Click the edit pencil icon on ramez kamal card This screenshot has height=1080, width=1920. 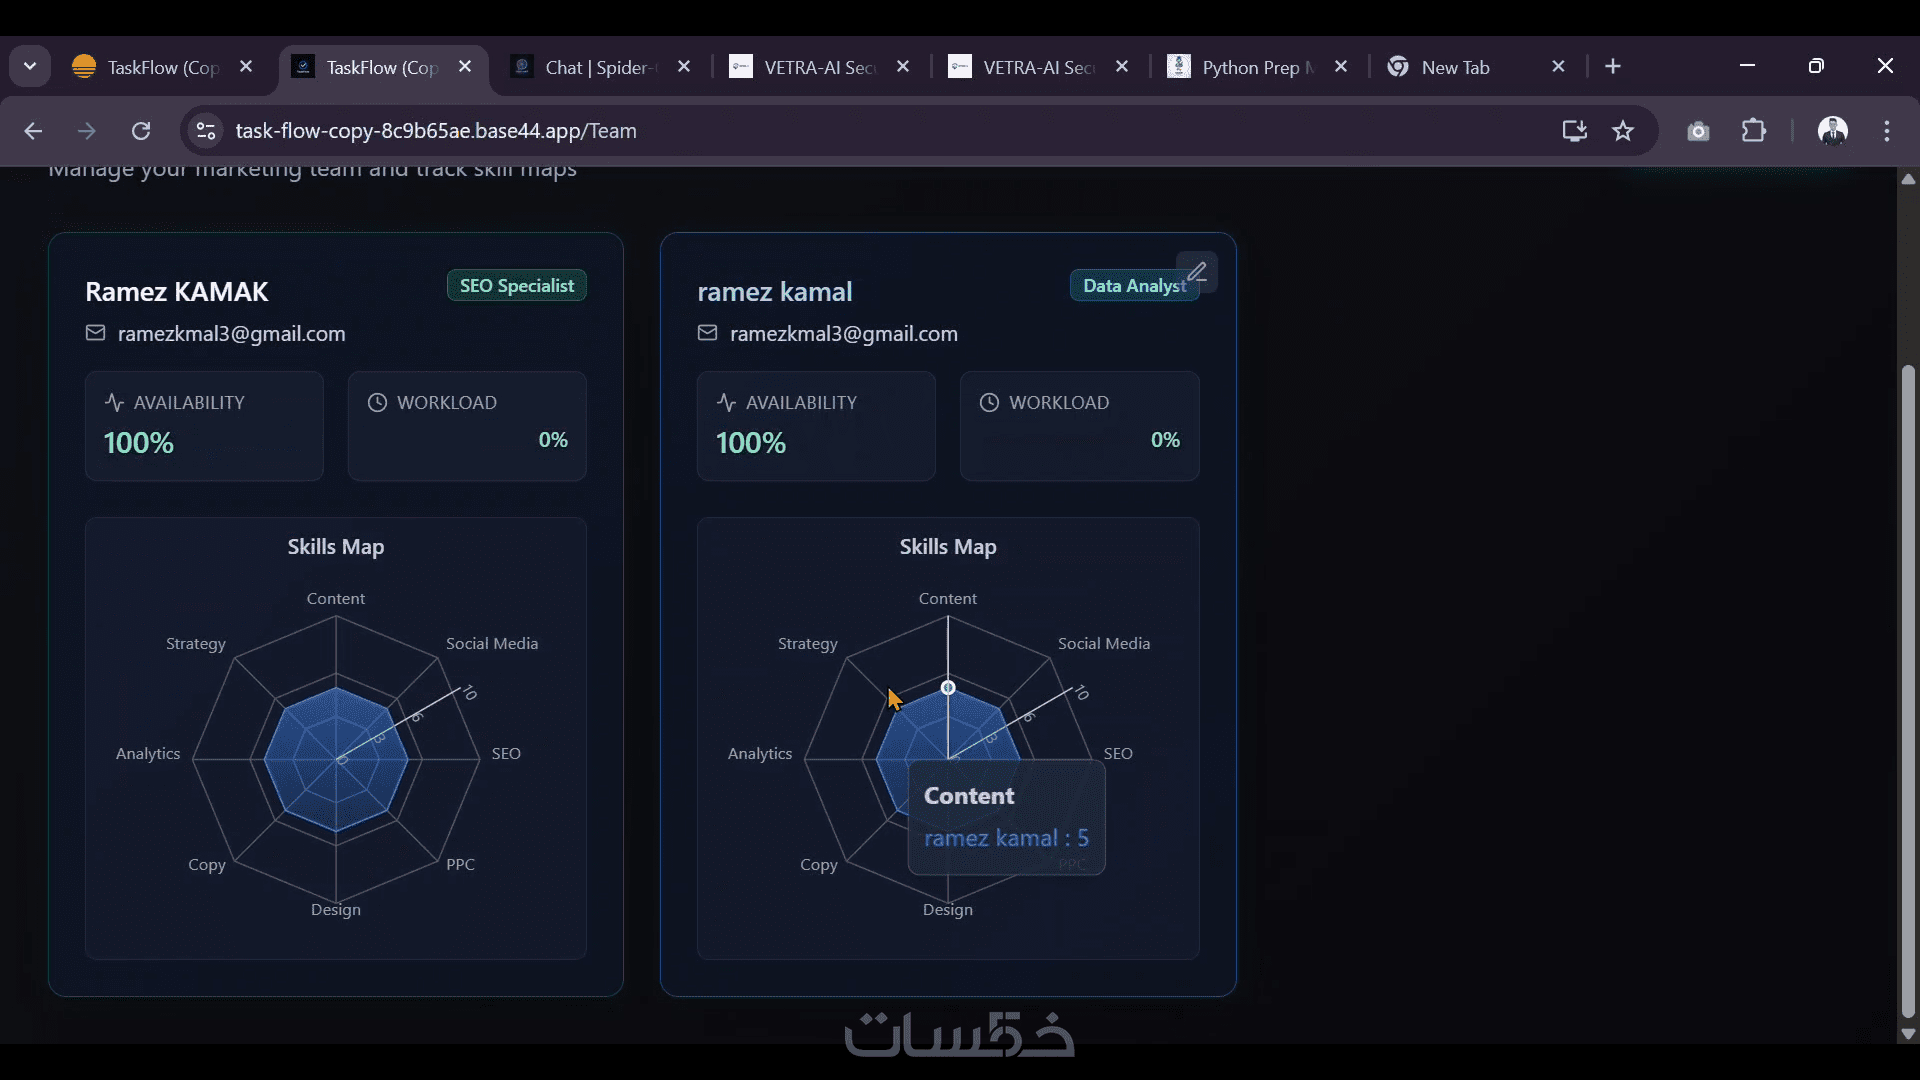(x=1197, y=271)
